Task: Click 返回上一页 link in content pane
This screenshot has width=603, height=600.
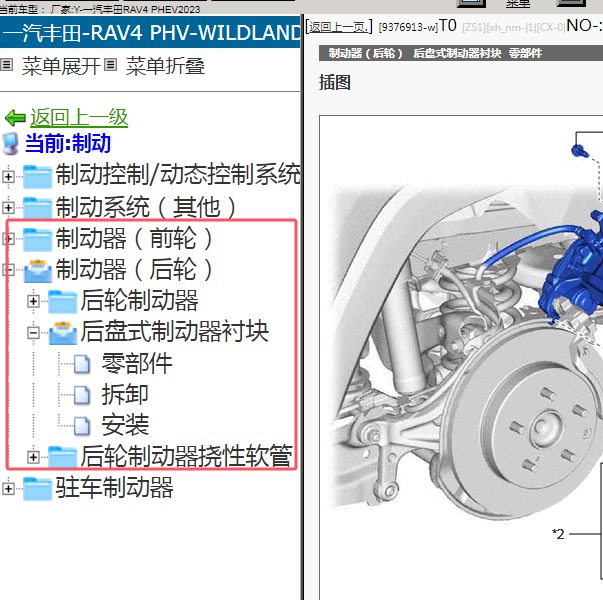Action: (338, 27)
